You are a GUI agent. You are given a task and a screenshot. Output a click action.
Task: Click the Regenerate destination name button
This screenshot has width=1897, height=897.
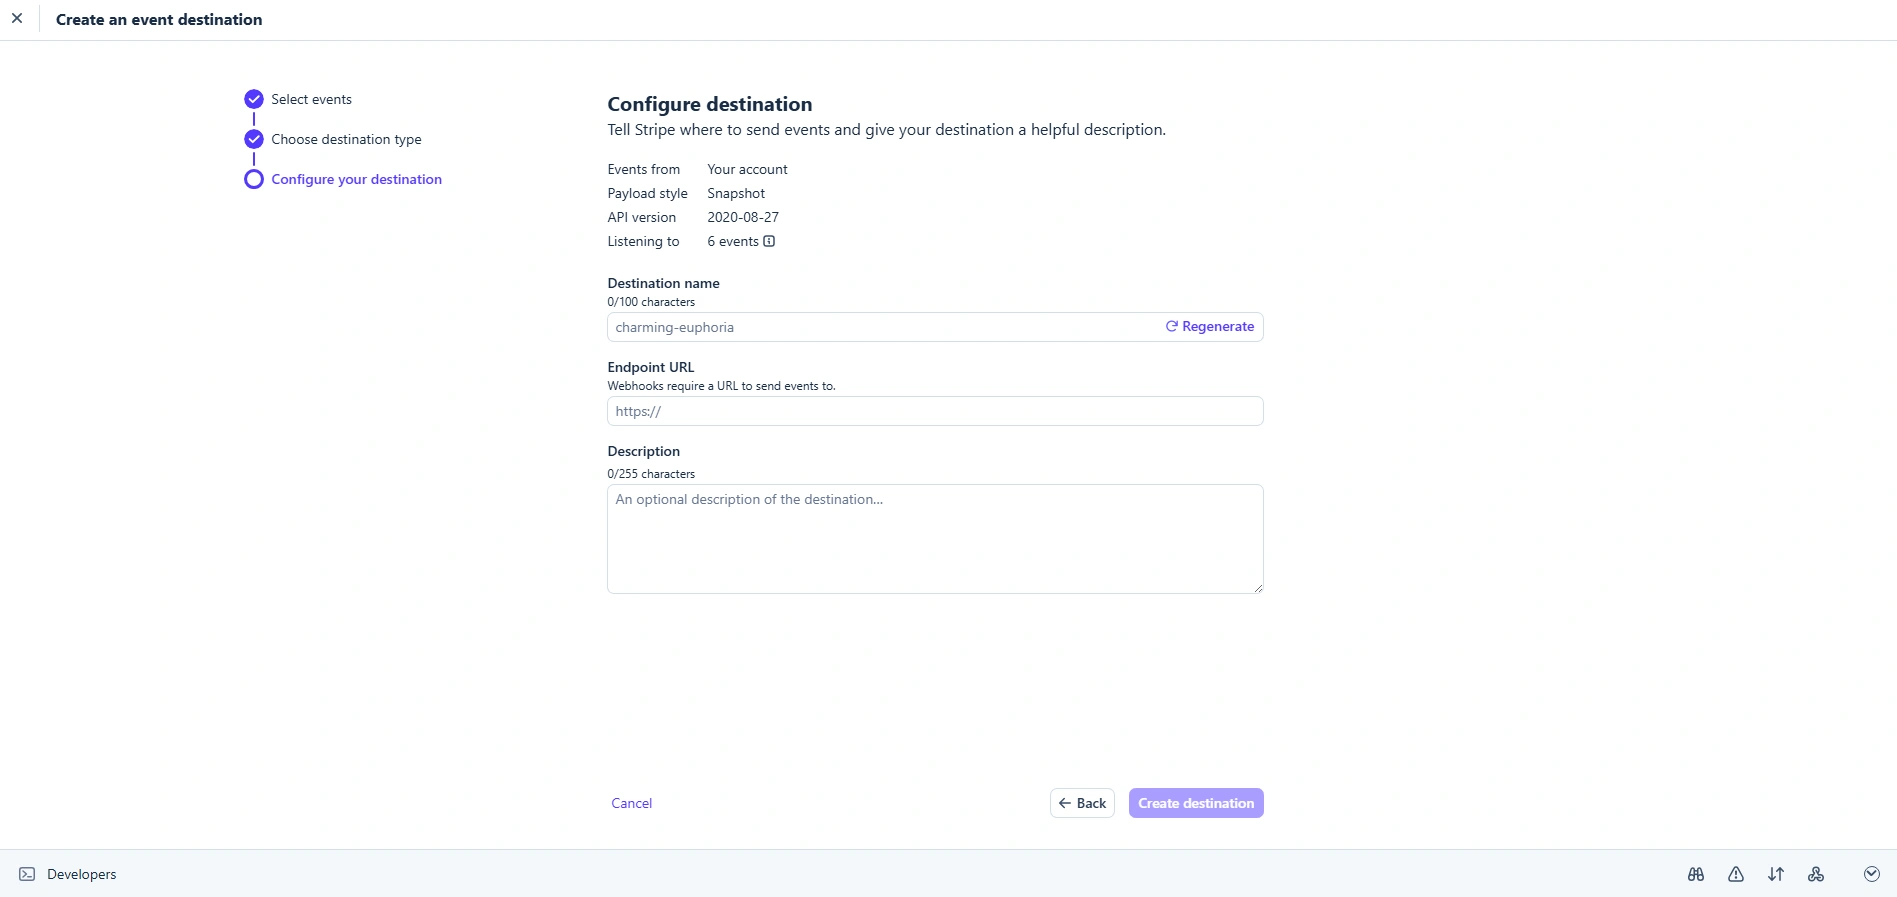(1210, 327)
